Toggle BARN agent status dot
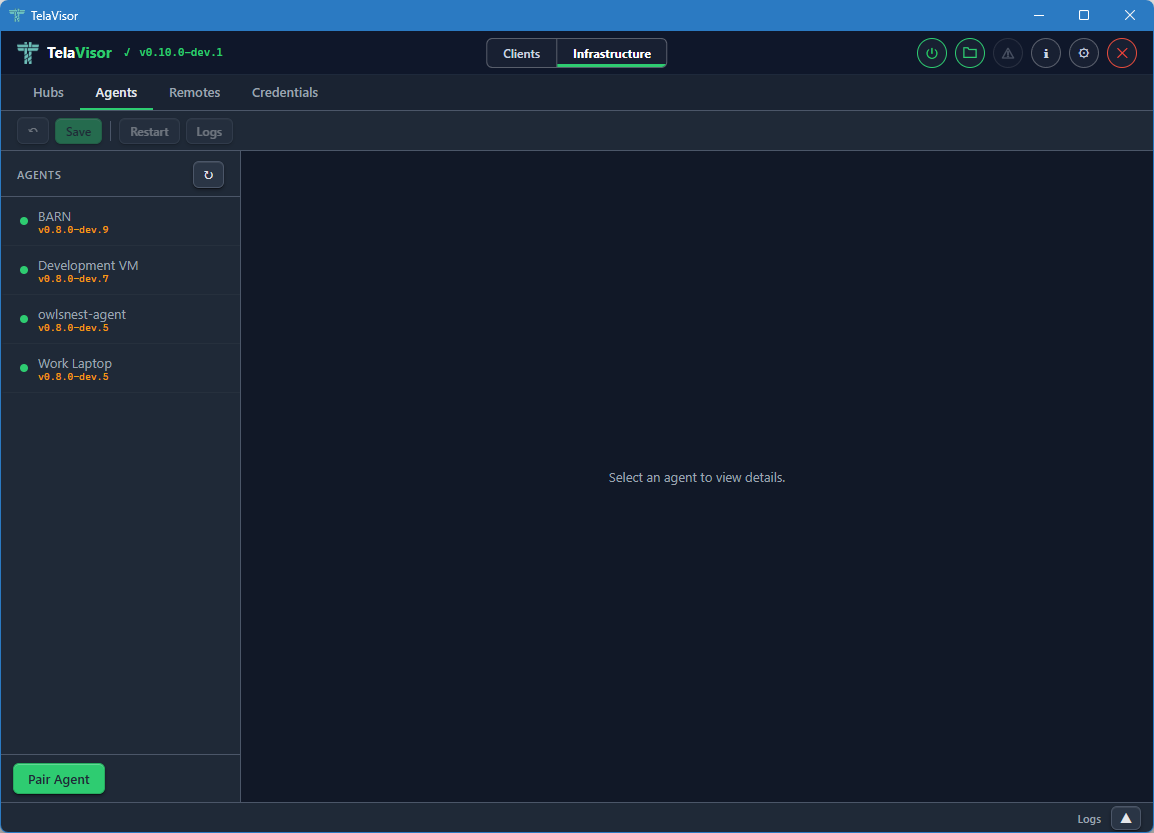Screen dimensions: 1154x833 23,221
